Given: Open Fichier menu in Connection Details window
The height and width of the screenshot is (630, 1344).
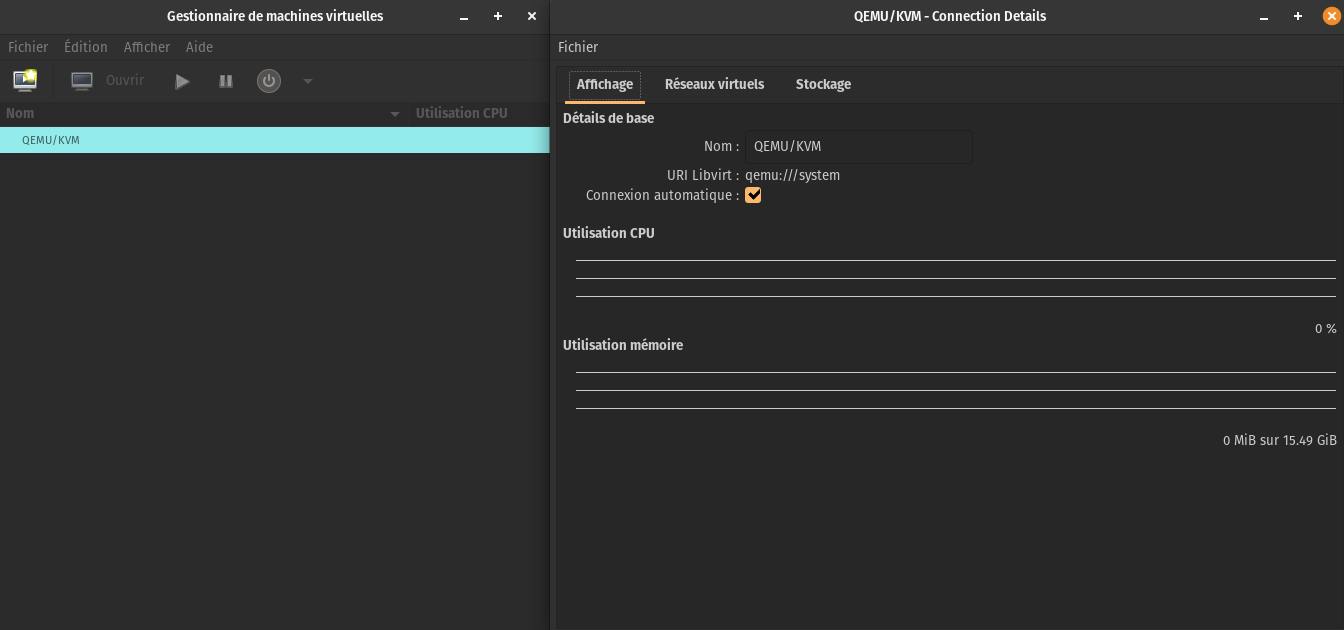Looking at the screenshot, I should tap(578, 47).
